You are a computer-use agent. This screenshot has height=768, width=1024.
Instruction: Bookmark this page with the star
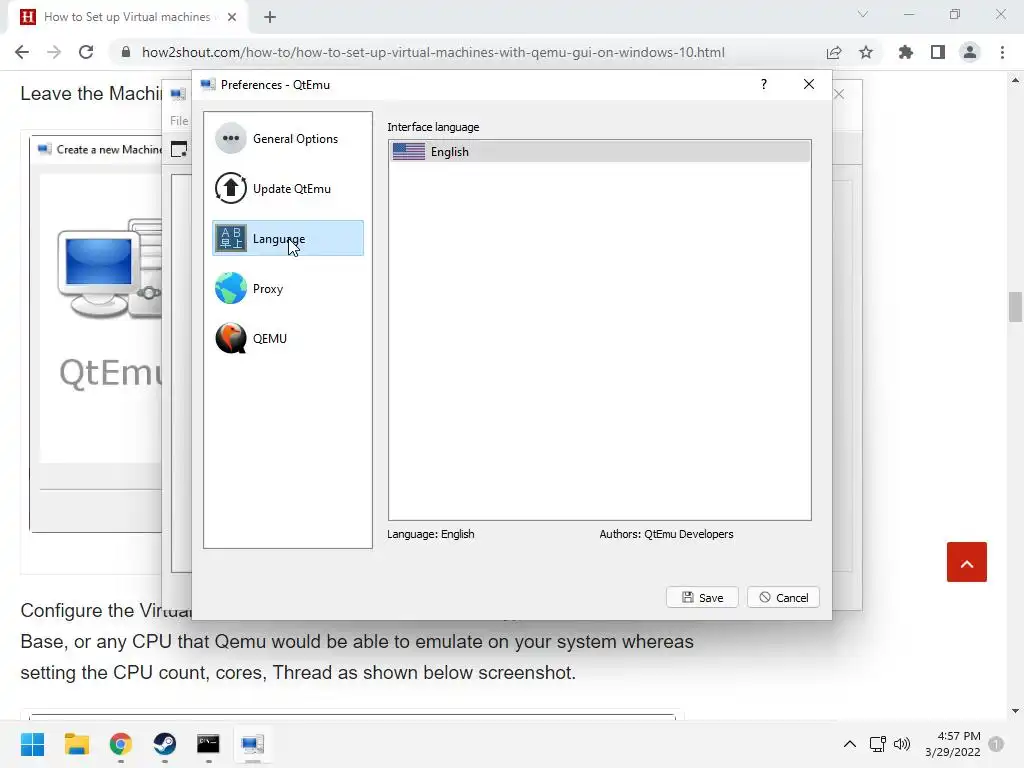(866, 52)
